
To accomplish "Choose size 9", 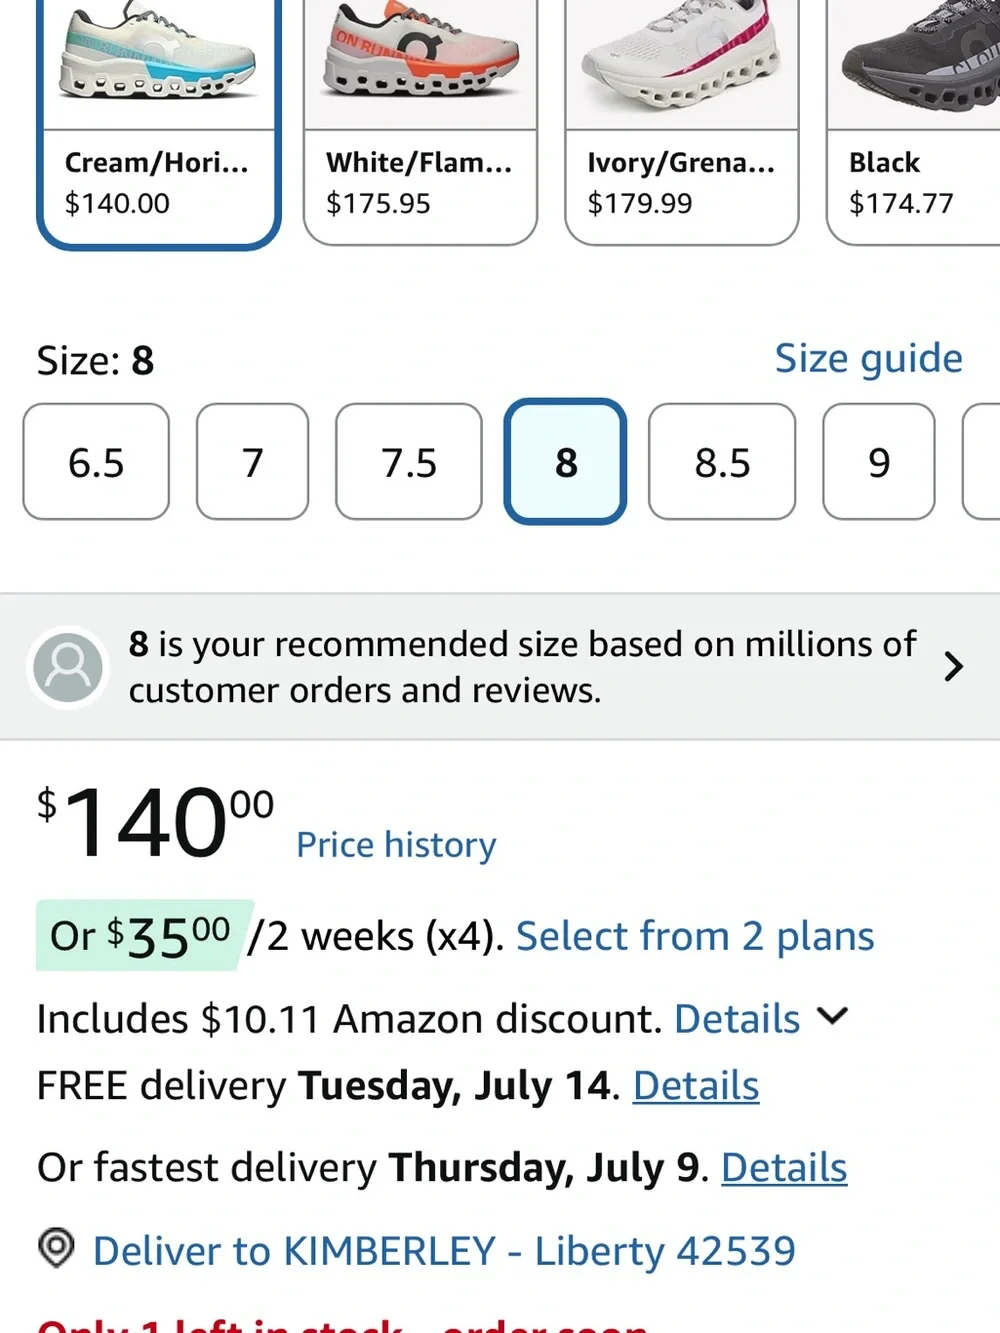I will coord(879,462).
